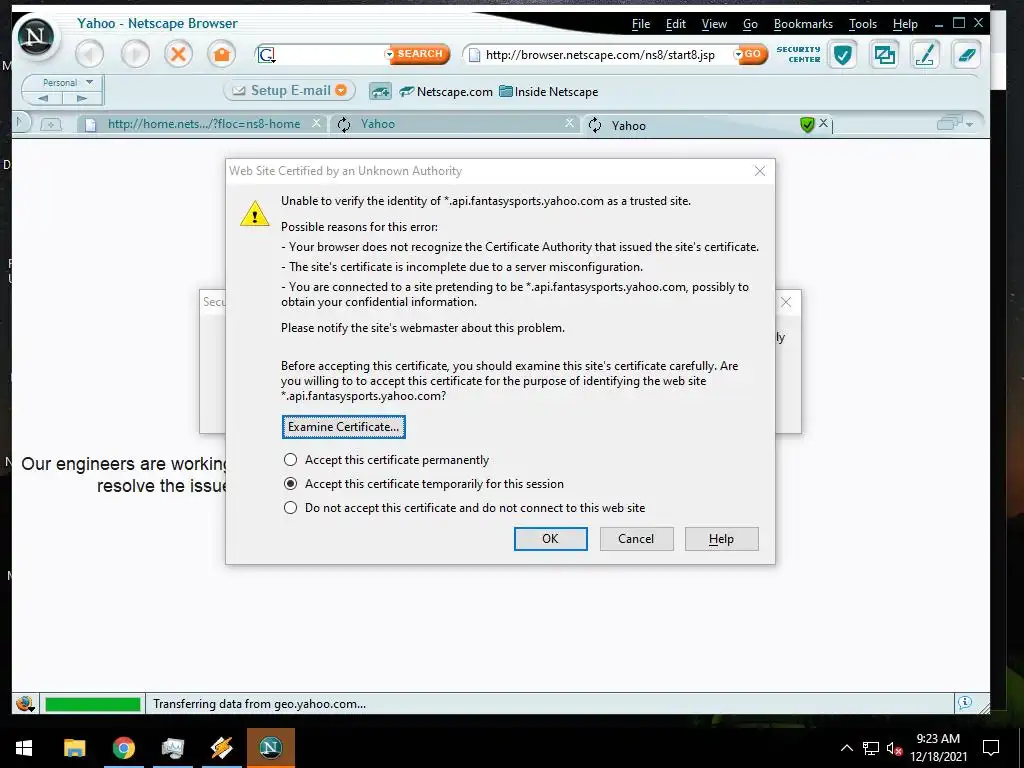
Task: Open the address history dropdown arrow
Action: pos(738,54)
